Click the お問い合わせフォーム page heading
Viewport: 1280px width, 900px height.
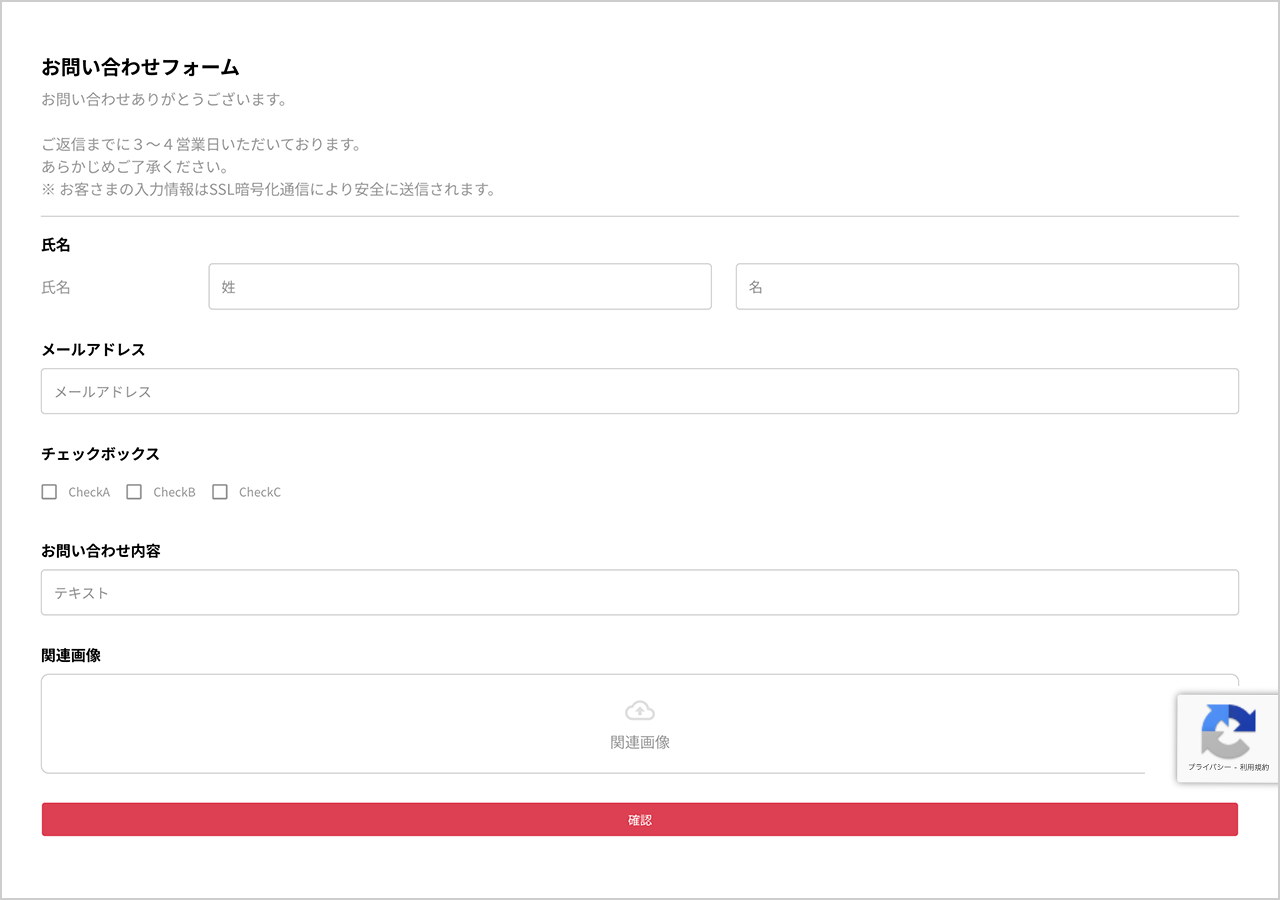[x=139, y=67]
